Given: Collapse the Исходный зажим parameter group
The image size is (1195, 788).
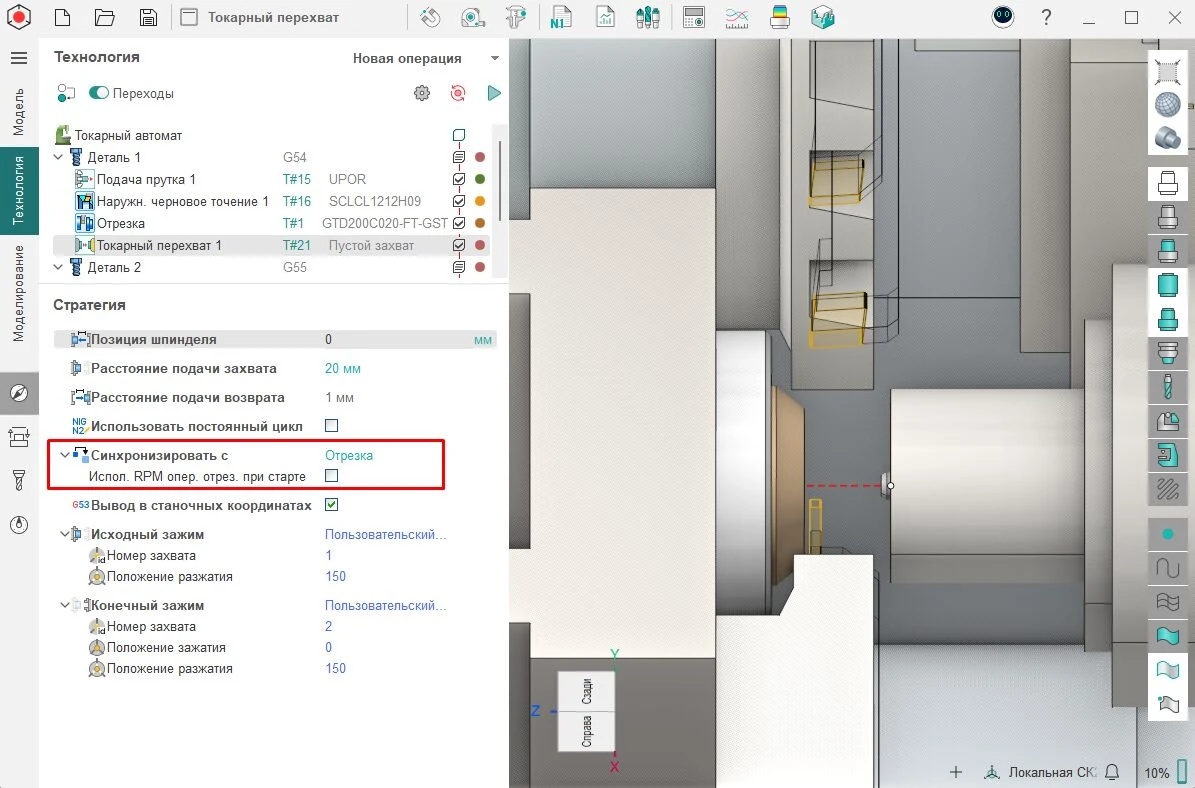Looking at the screenshot, I should tap(65, 535).
